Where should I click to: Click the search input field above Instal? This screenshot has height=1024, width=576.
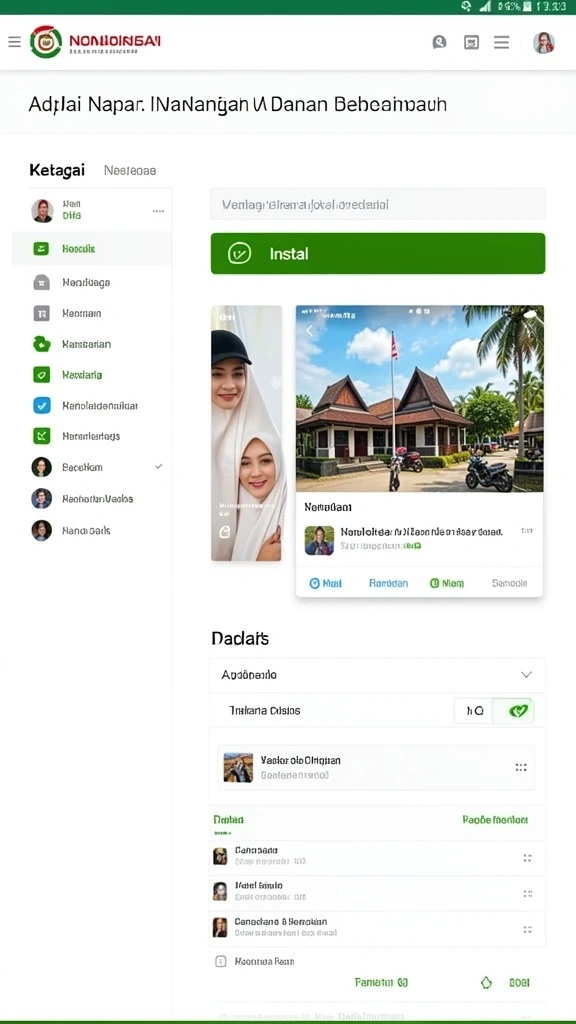[x=377, y=204]
